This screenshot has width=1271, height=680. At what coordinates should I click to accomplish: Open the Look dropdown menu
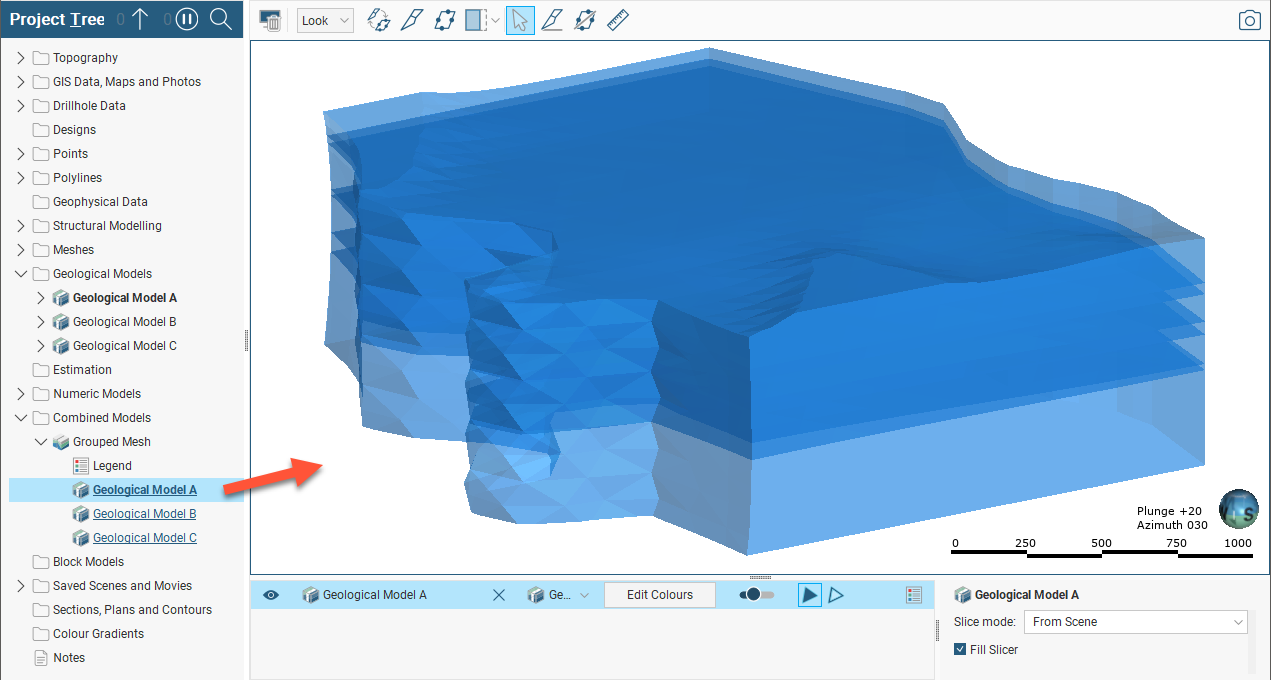[325, 20]
